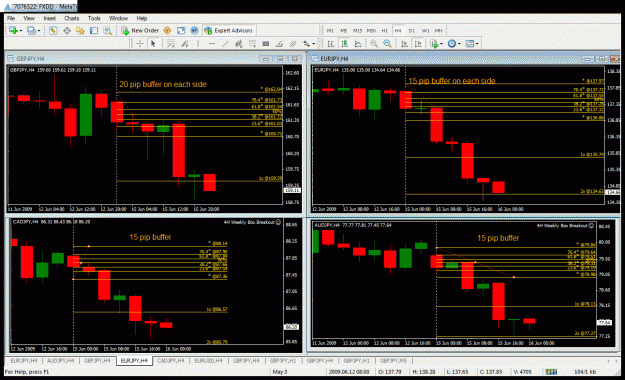Switch to full screen mode
This screenshot has width=625, height=380.
pos(181,31)
